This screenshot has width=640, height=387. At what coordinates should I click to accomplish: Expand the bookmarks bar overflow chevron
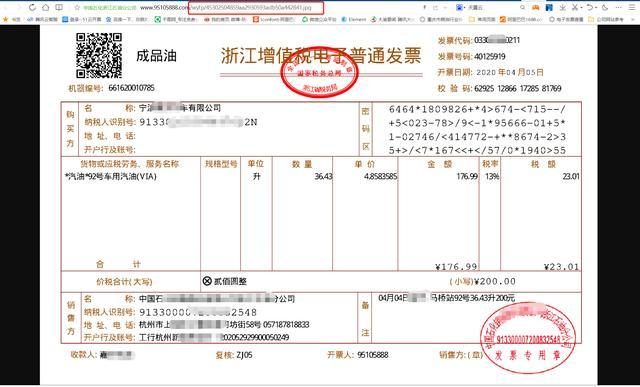(633, 19)
